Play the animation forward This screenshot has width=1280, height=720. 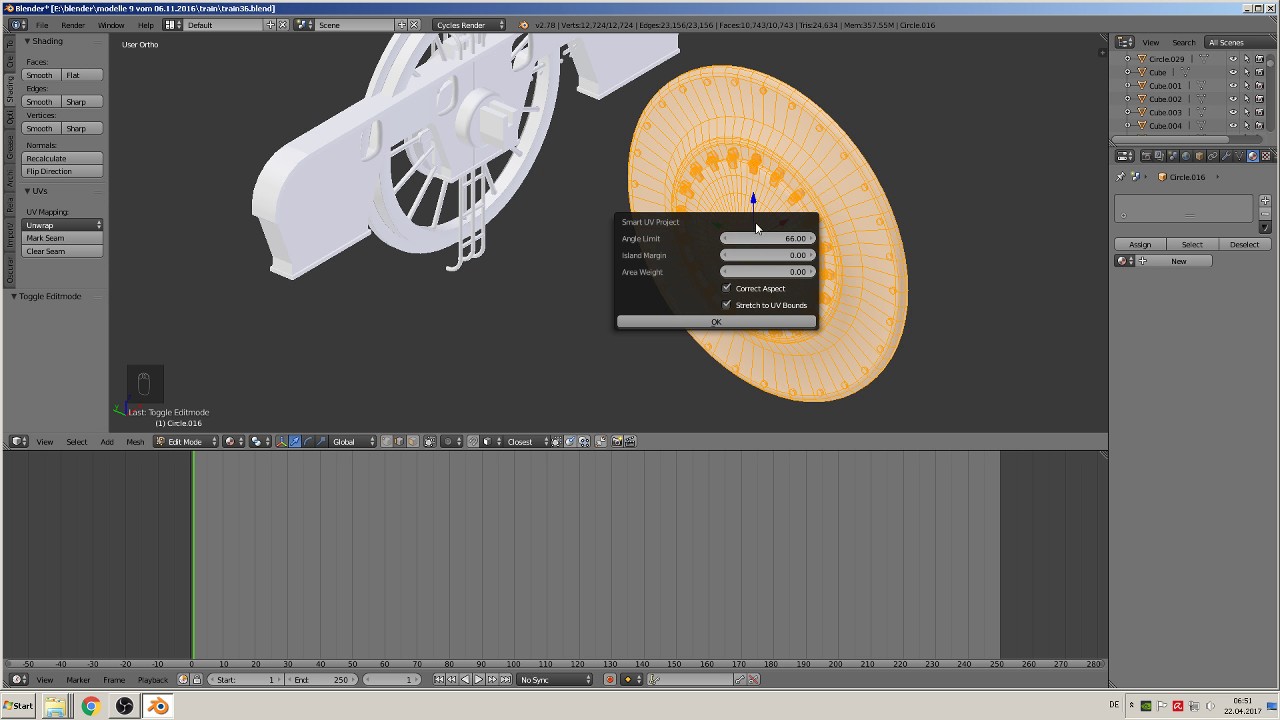coord(478,680)
